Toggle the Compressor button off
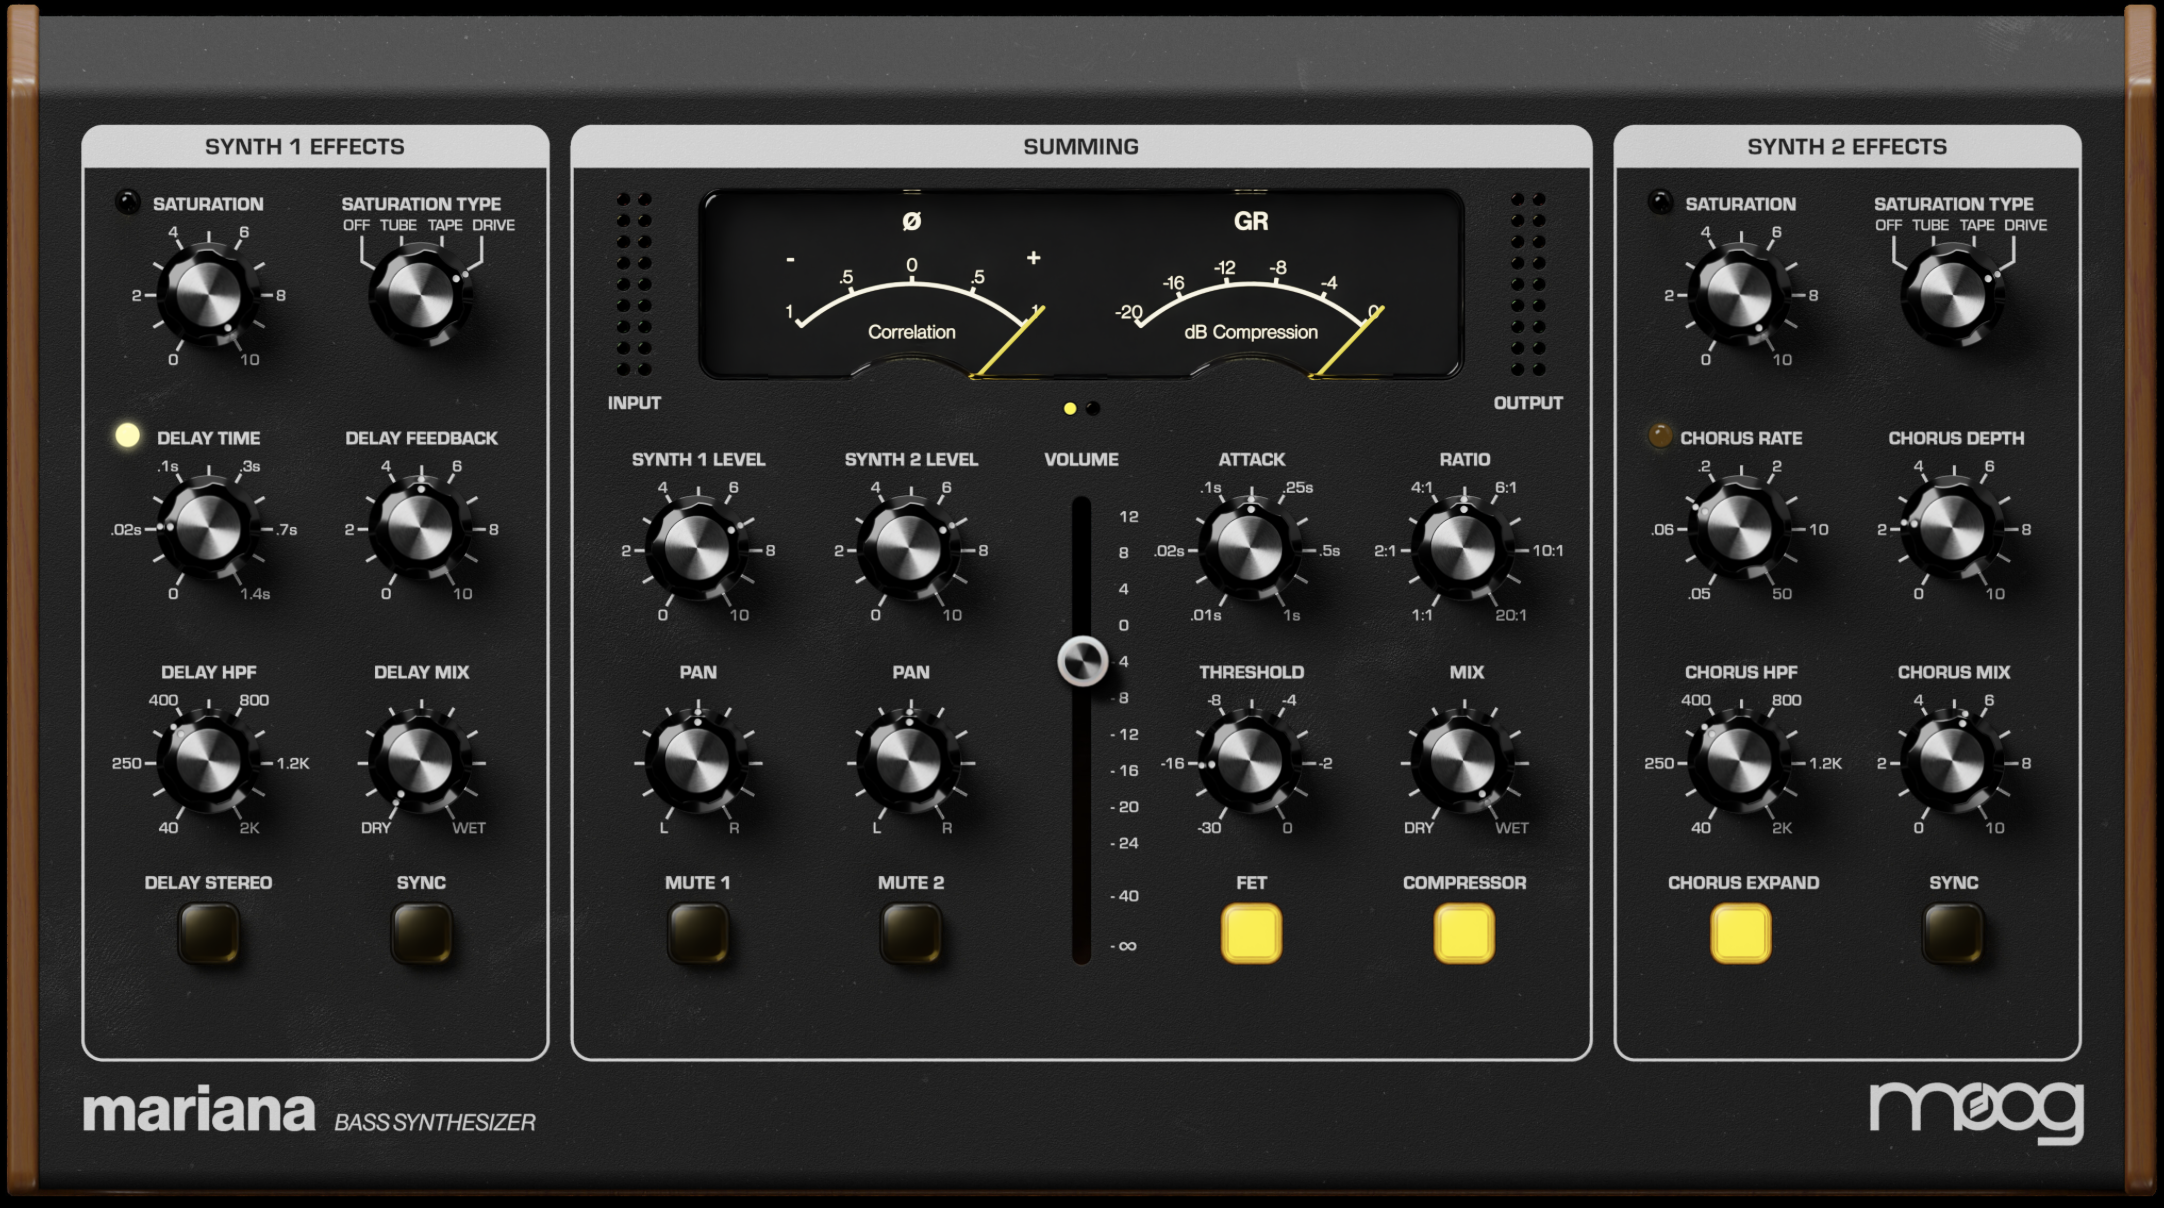The image size is (2164, 1208). [1463, 933]
